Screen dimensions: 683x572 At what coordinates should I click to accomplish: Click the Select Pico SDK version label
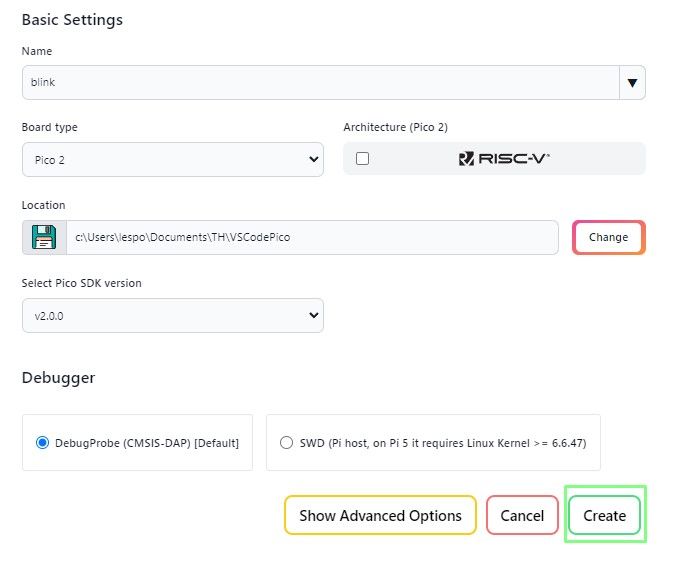tap(81, 283)
